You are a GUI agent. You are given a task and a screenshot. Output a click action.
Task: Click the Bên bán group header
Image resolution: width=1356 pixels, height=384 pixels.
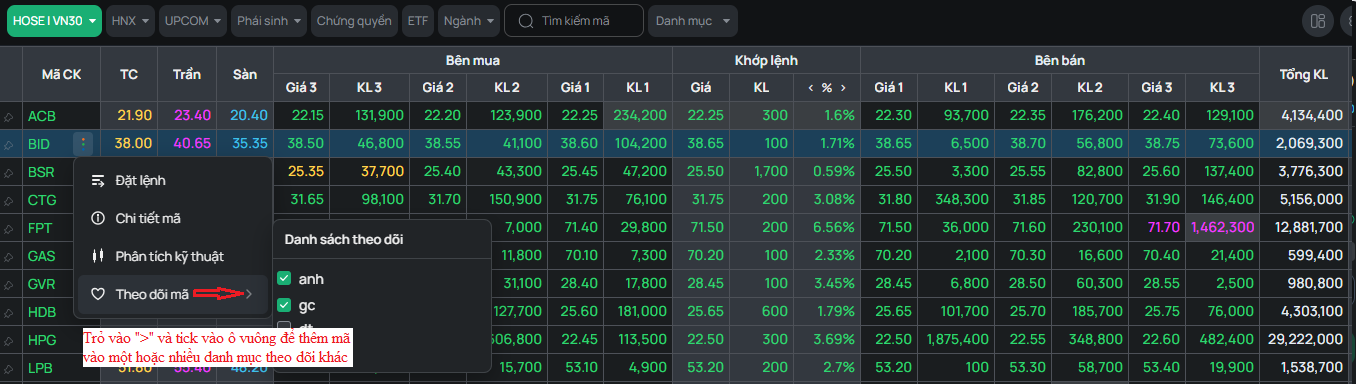pos(1060,60)
